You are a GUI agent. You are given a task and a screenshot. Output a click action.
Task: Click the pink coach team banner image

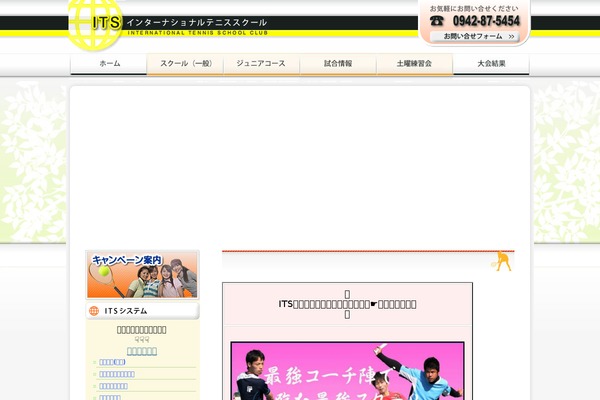tap(347, 371)
